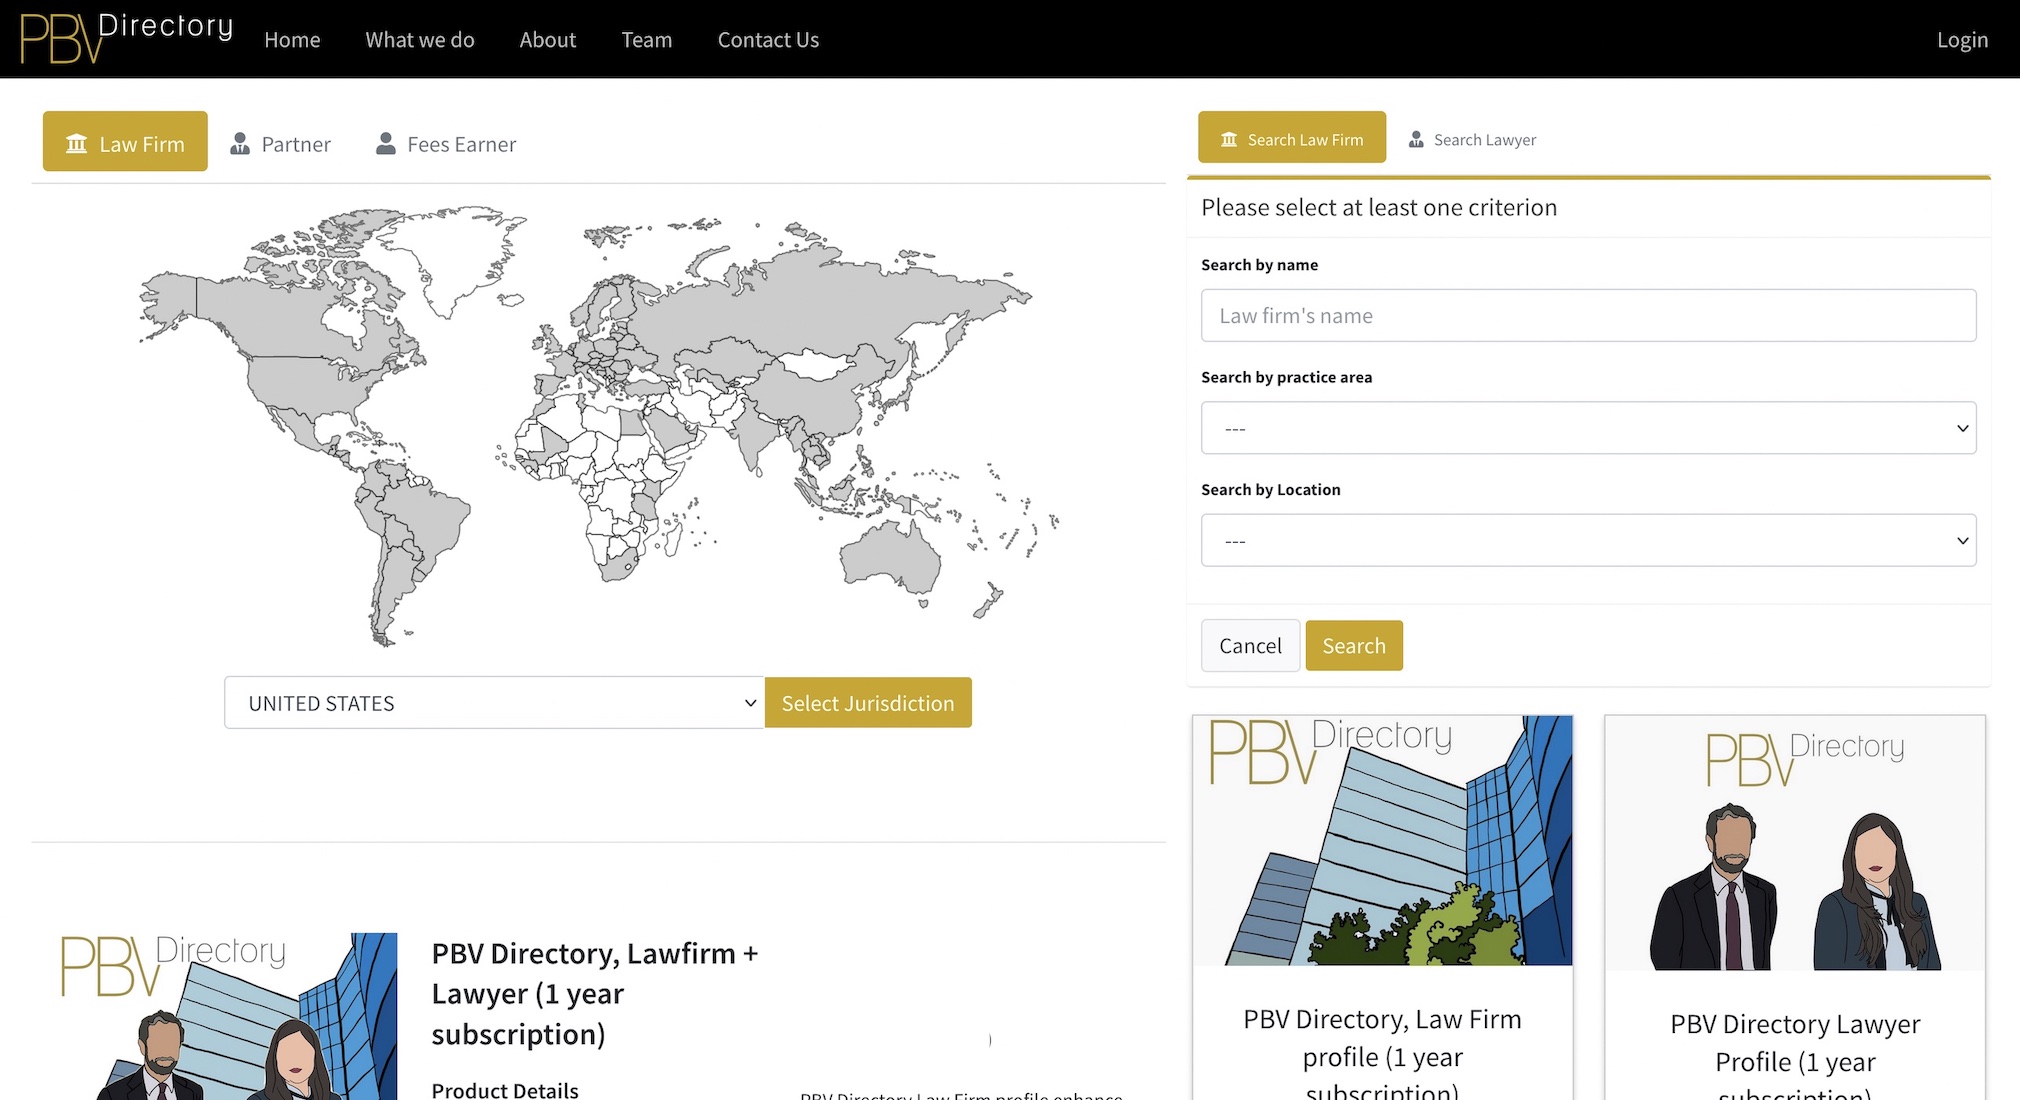This screenshot has width=2020, height=1100.
Task: Switch to the Partner tab
Action: [280, 144]
